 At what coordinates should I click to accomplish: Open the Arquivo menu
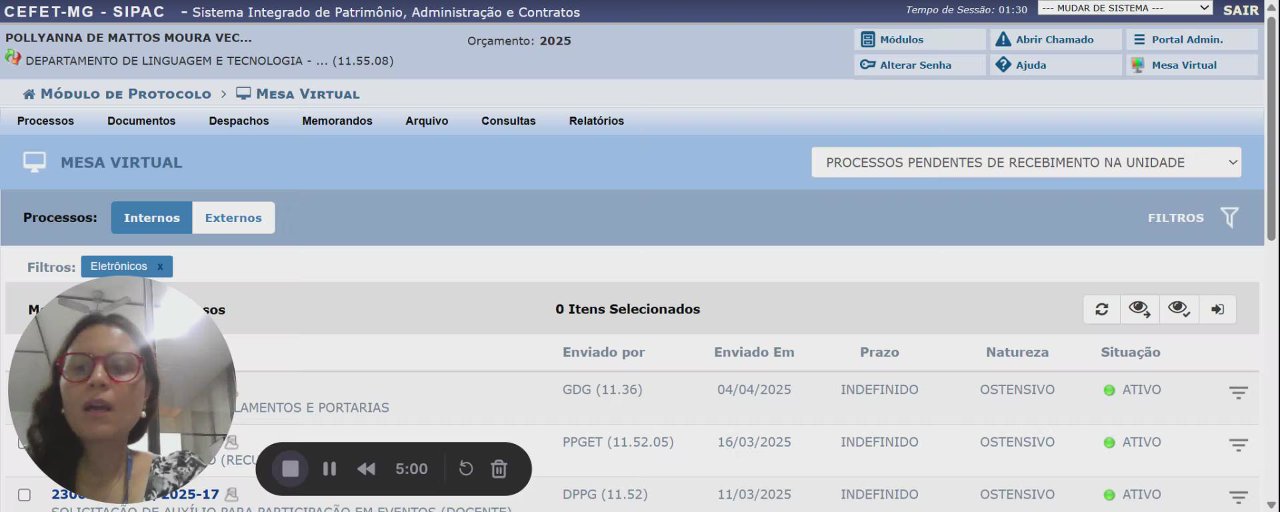tap(427, 121)
